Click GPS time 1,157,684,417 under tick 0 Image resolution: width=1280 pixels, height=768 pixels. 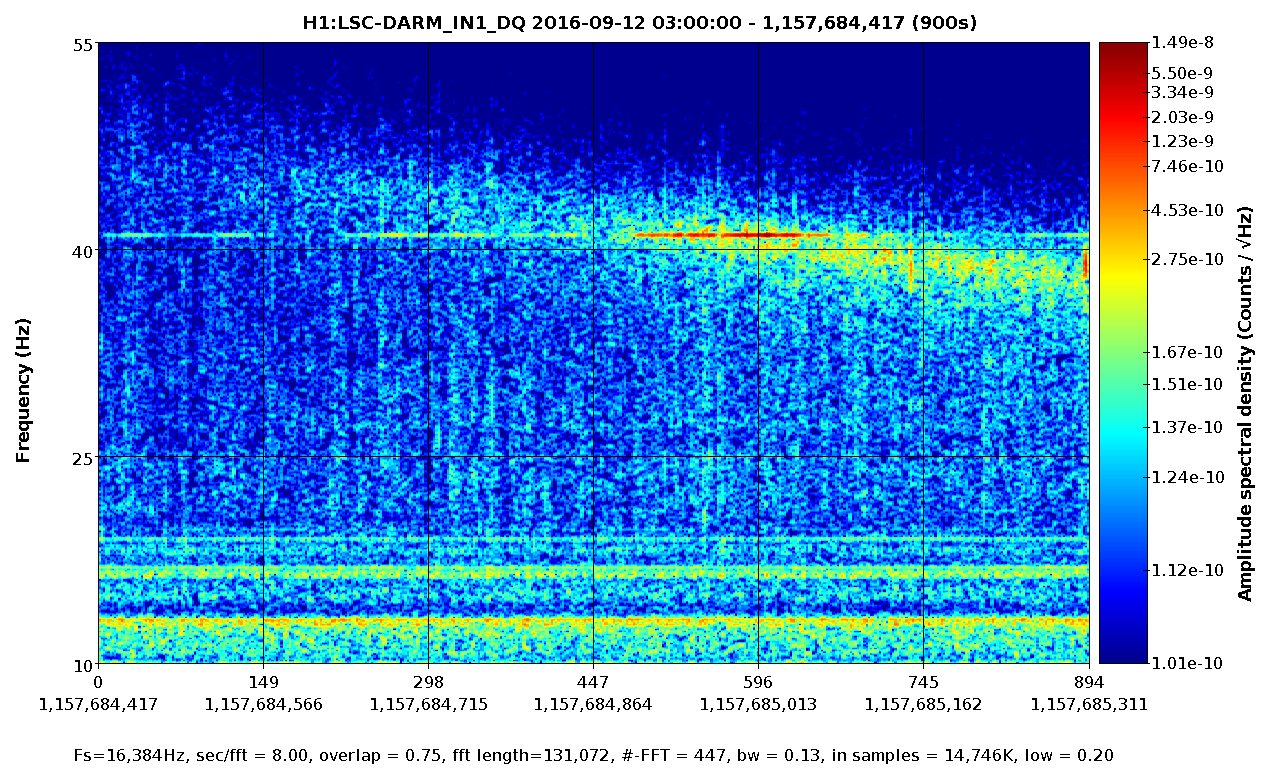pyautogui.click(x=98, y=704)
